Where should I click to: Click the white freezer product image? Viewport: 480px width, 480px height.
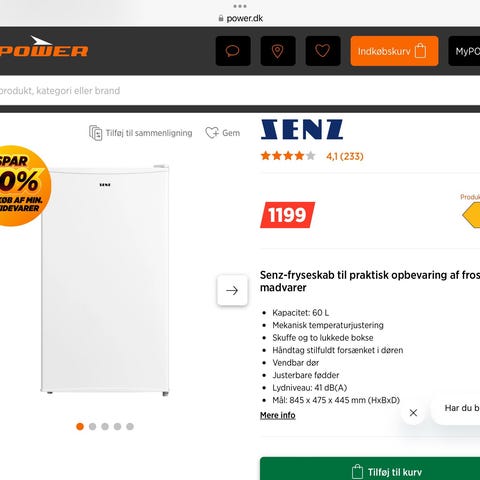point(105,279)
